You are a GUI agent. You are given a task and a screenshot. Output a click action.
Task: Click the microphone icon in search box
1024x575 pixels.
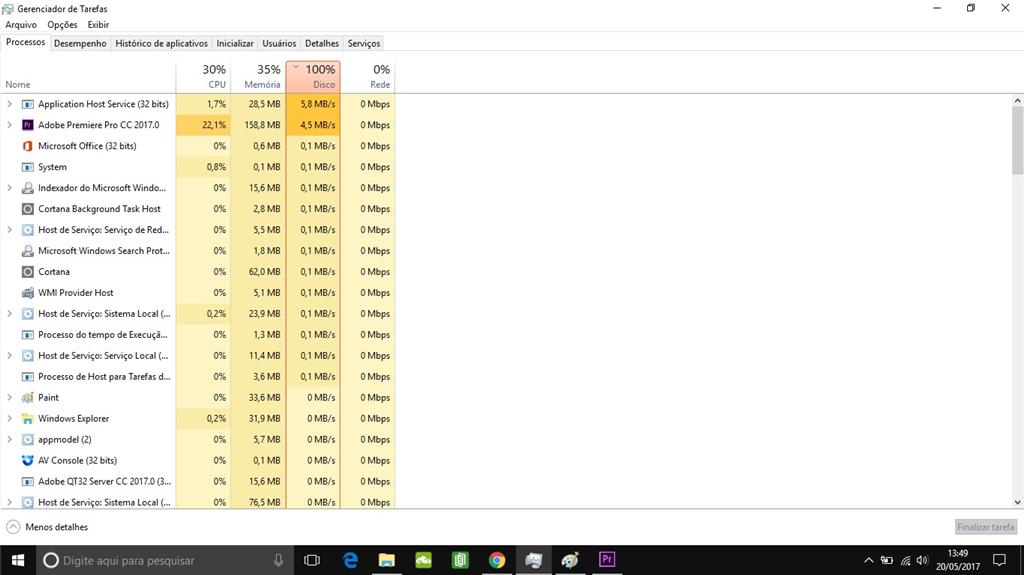pos(278,560)
